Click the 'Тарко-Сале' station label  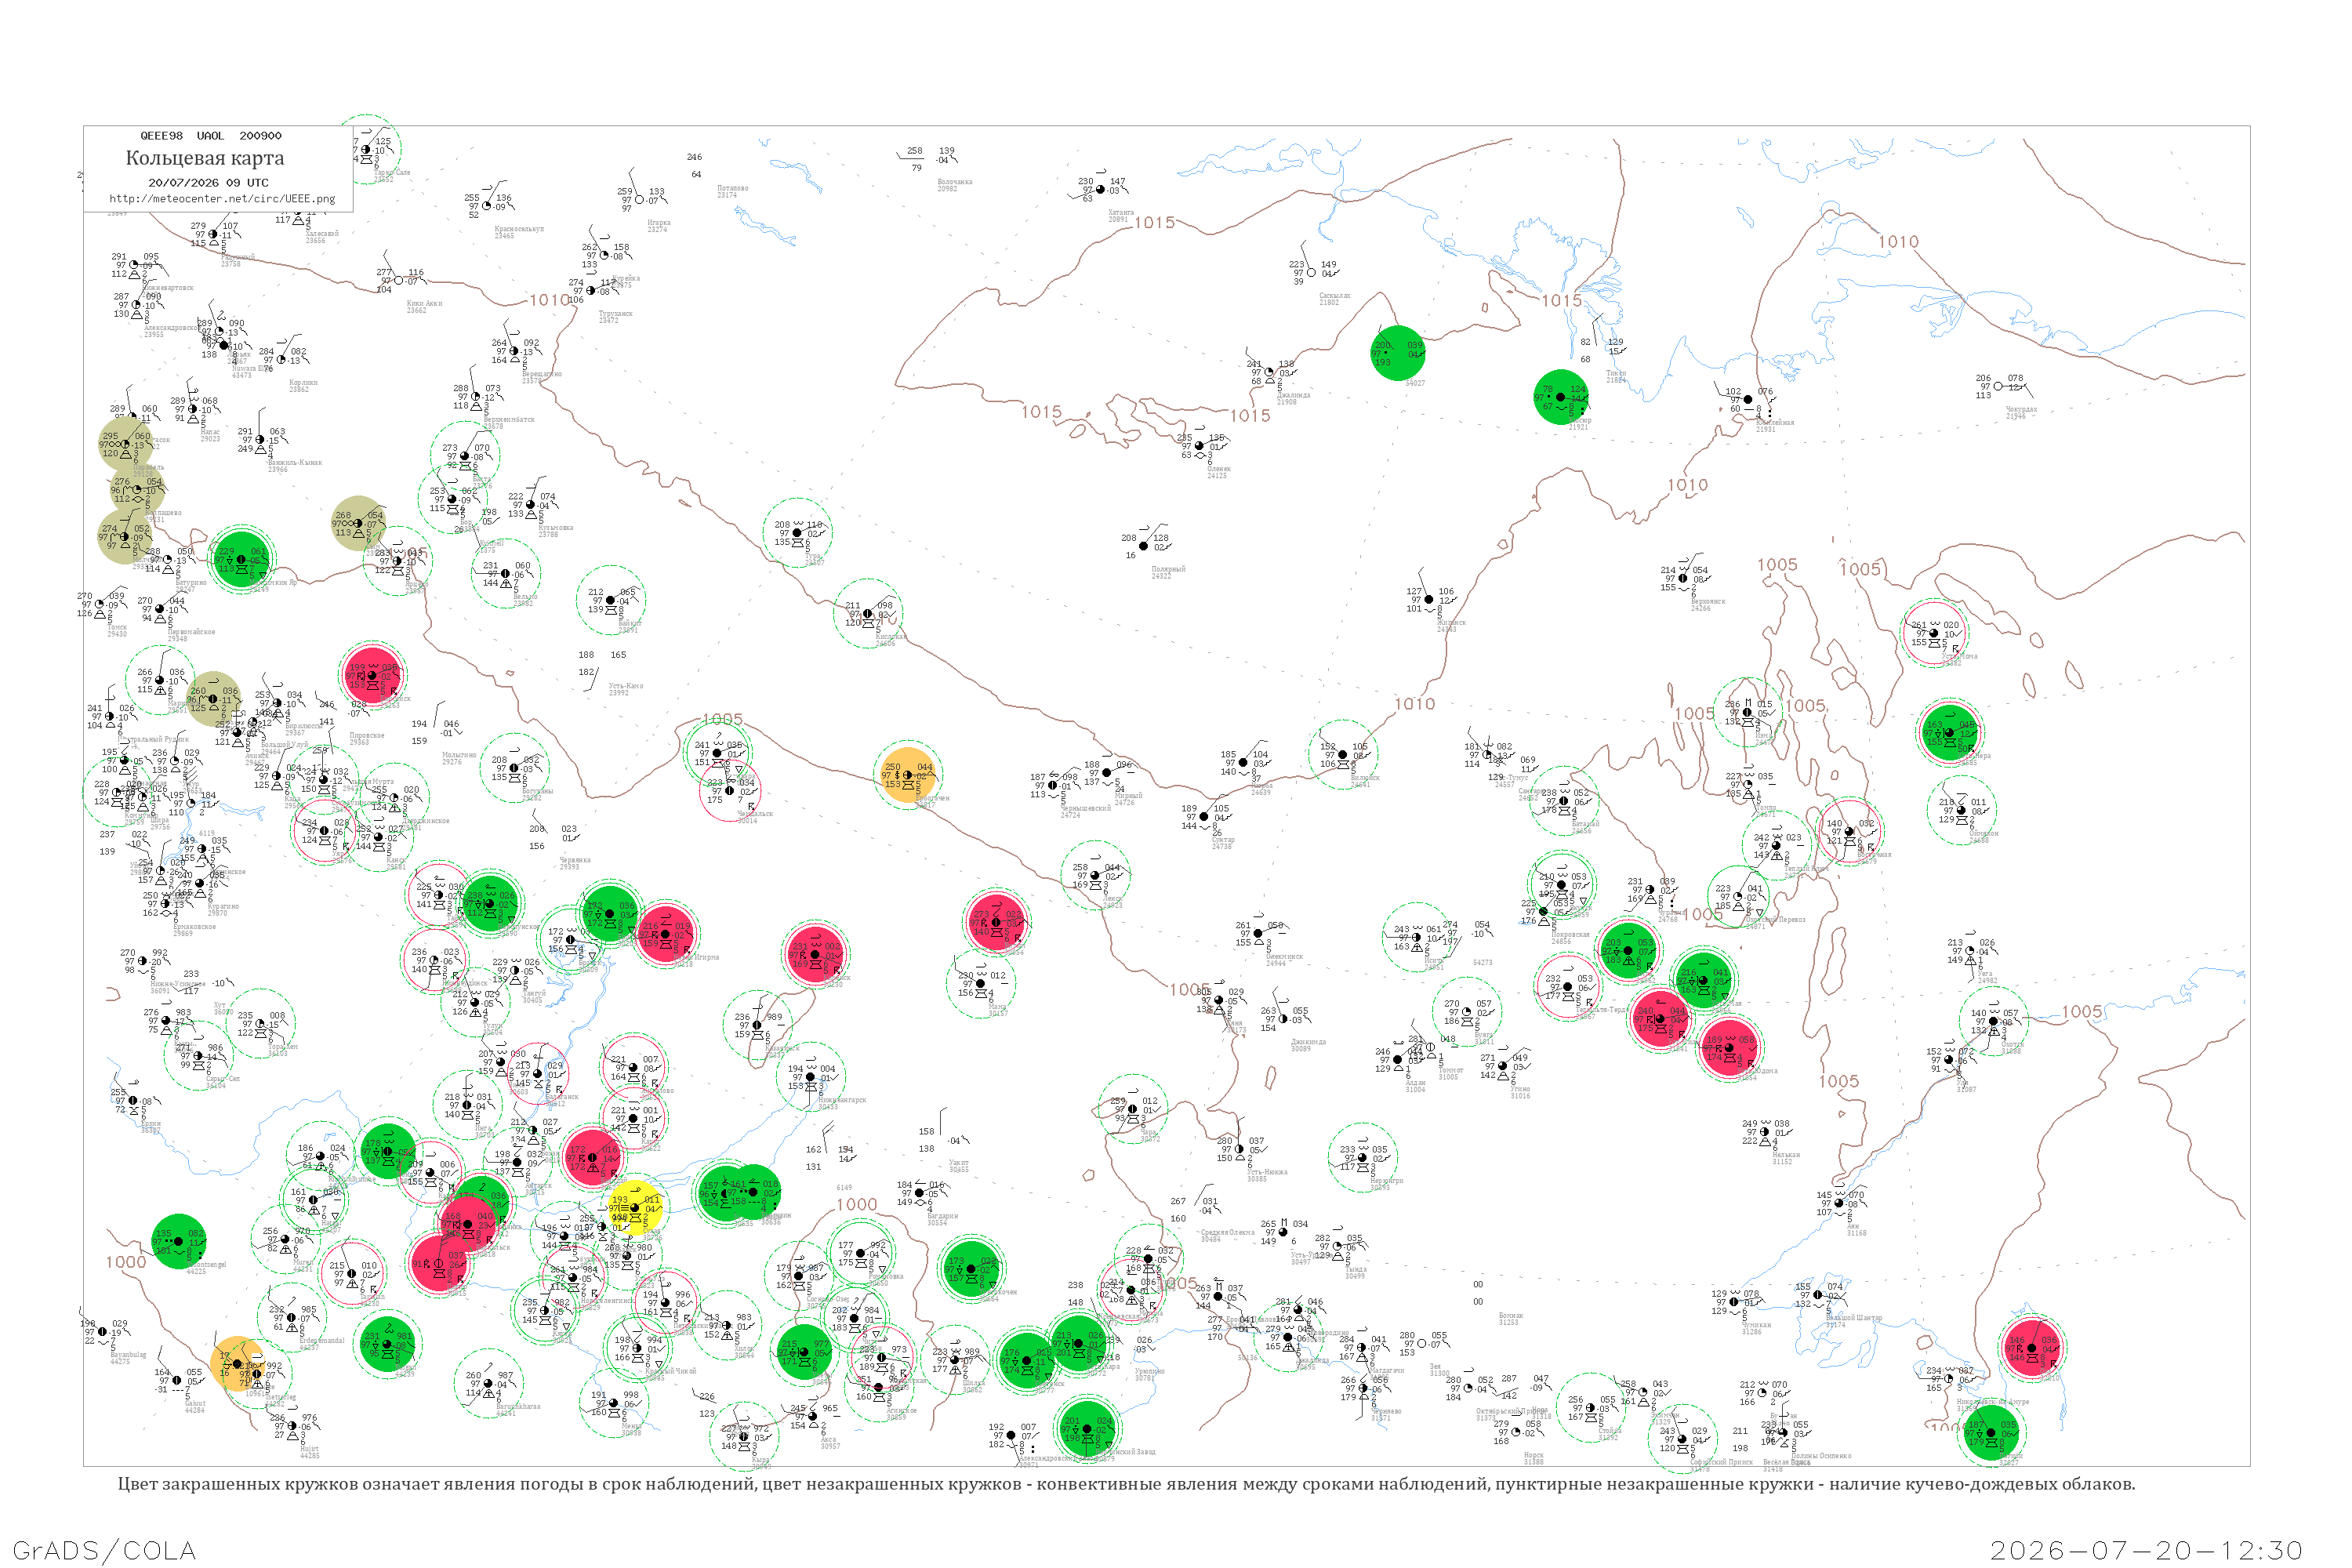pos(392,173)
